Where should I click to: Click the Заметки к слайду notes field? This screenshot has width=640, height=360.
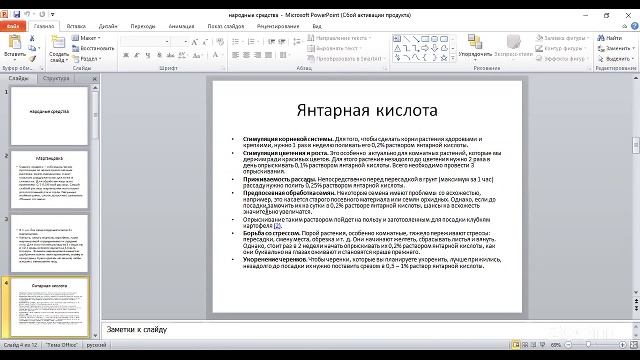(x=367, y=329)
